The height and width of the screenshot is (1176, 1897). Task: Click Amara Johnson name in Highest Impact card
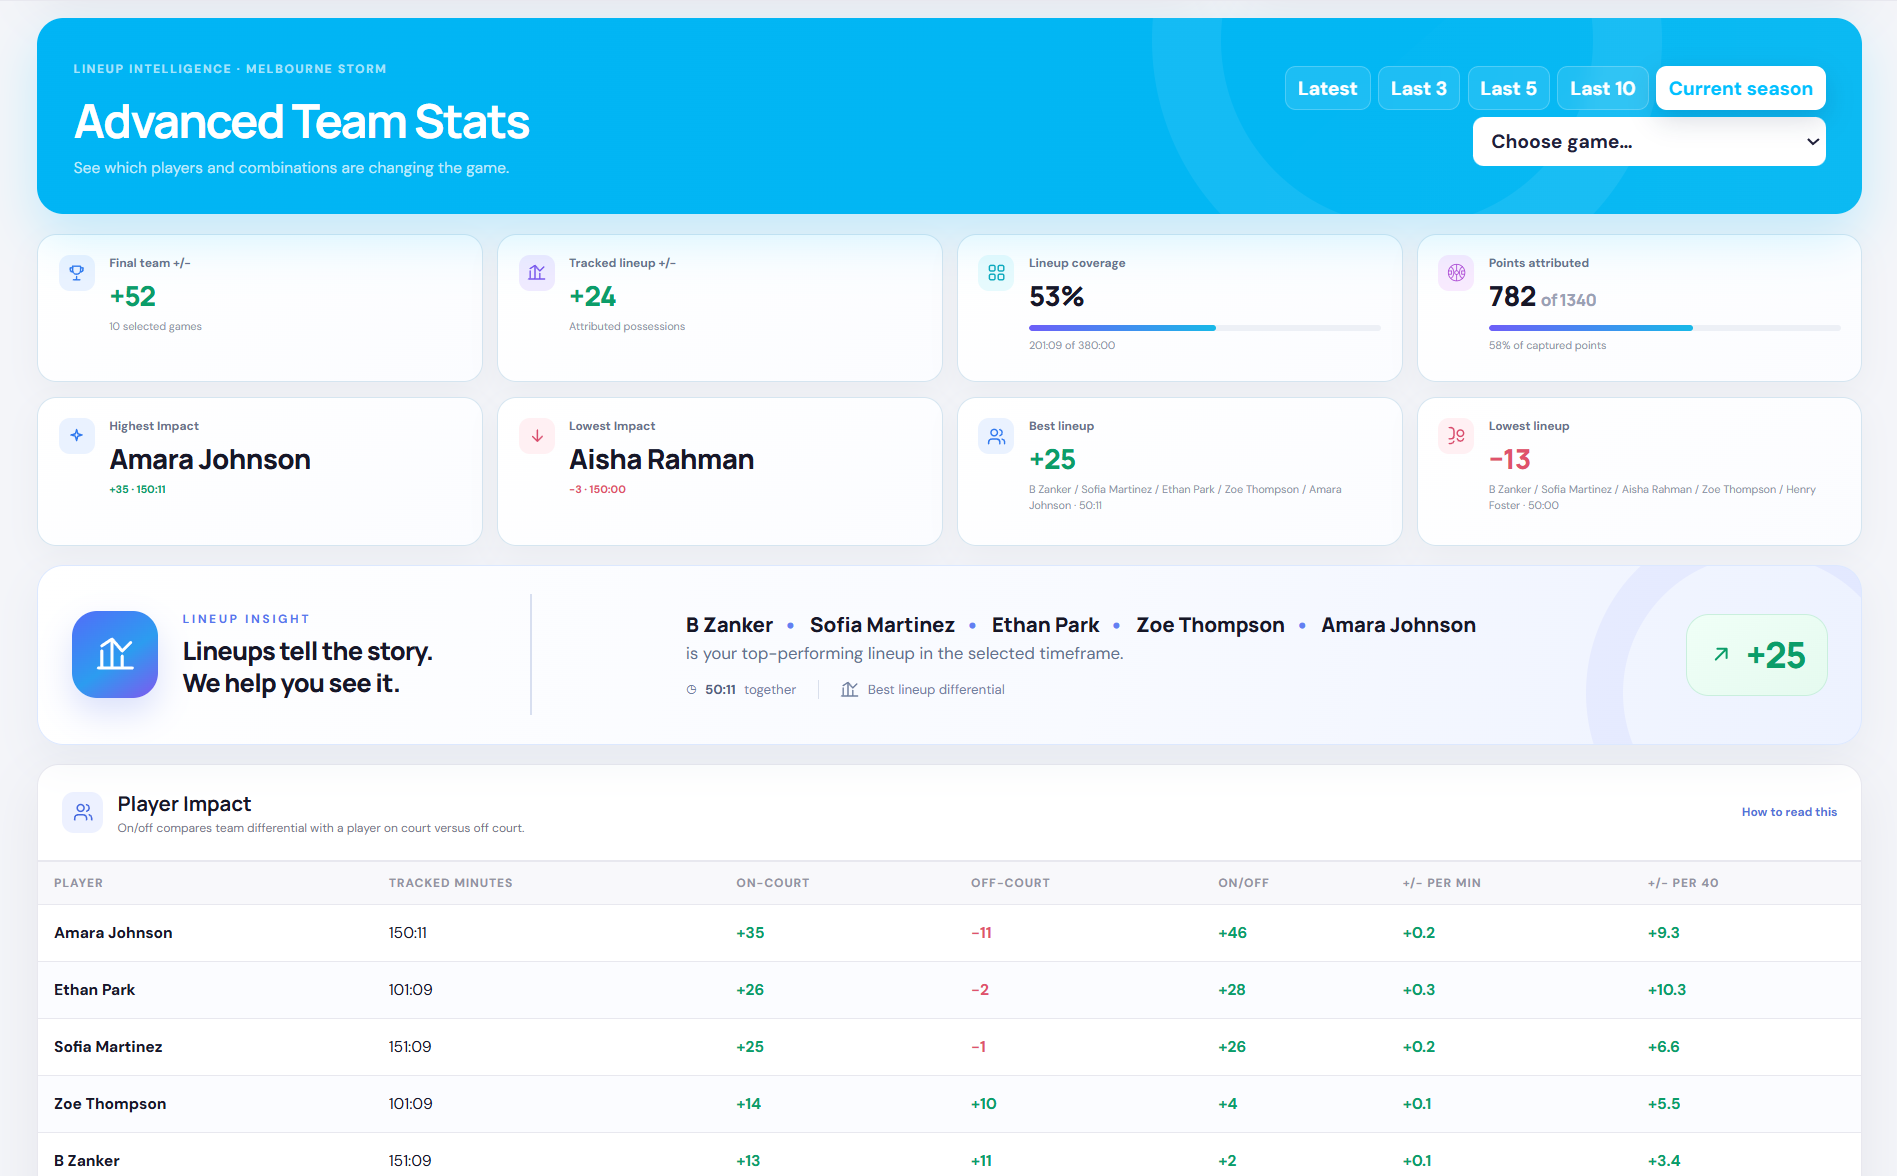coord(210,460)
